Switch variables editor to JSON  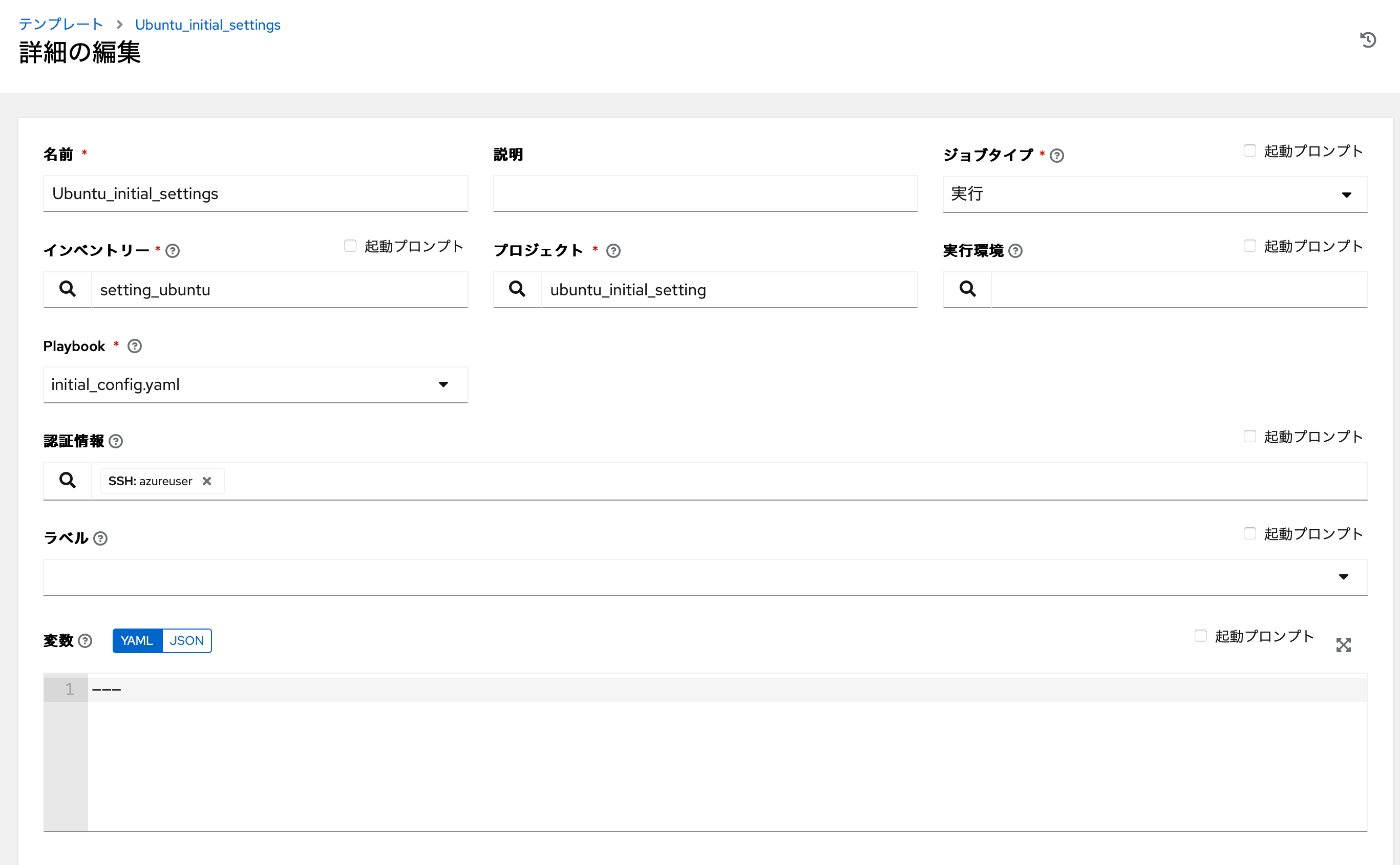click(x=187, y=640)
